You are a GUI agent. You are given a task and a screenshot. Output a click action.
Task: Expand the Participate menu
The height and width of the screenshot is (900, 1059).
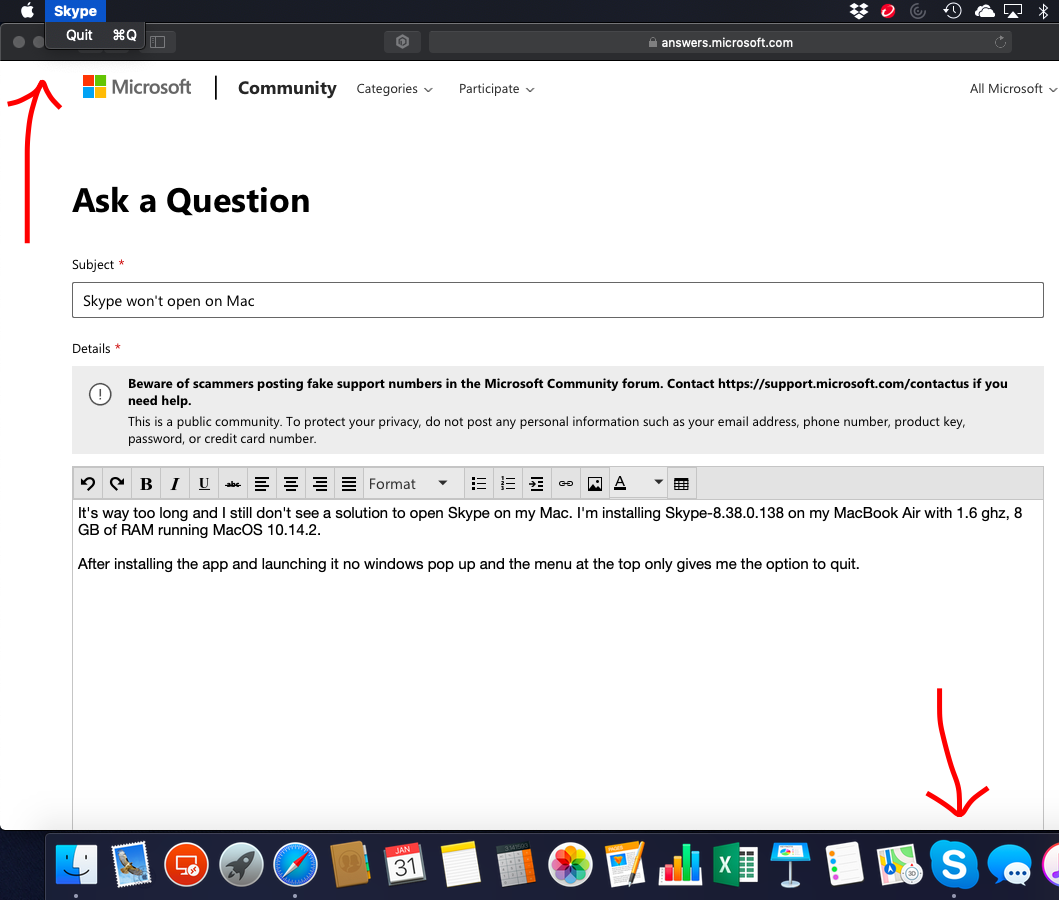click(x=496, y=88)
